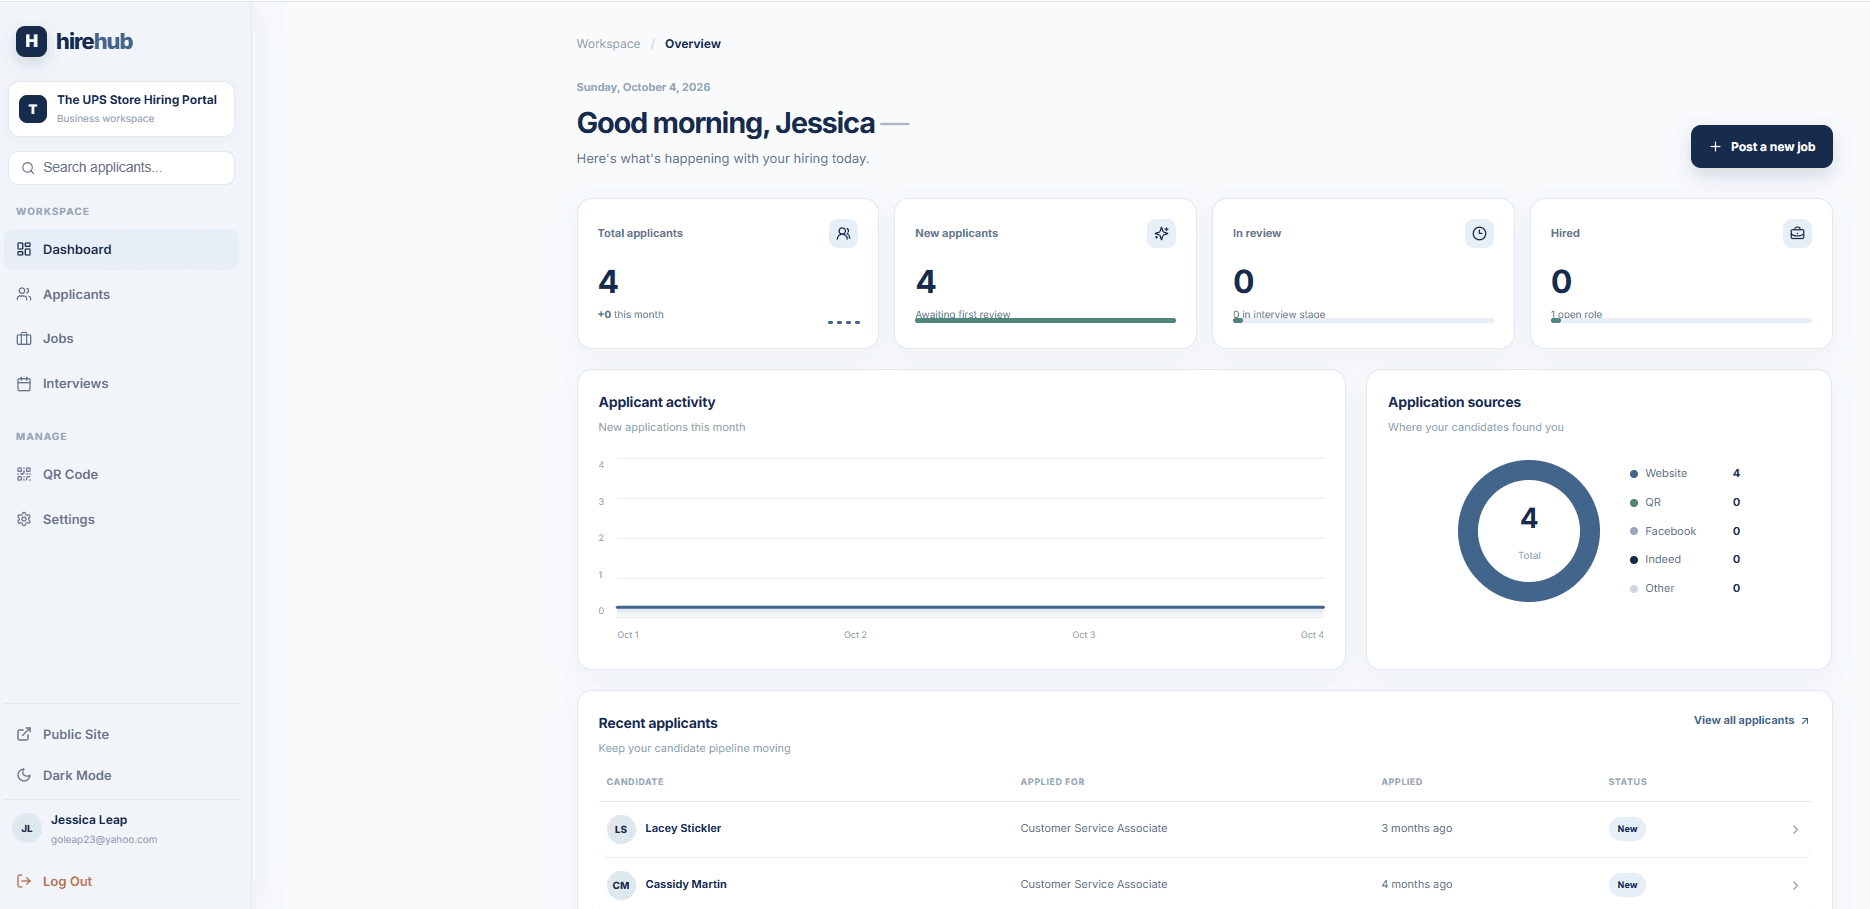The image size is (1870, 909).
Task: Expand Lacey Stickler row chevron
Action: click(1795, 829)
